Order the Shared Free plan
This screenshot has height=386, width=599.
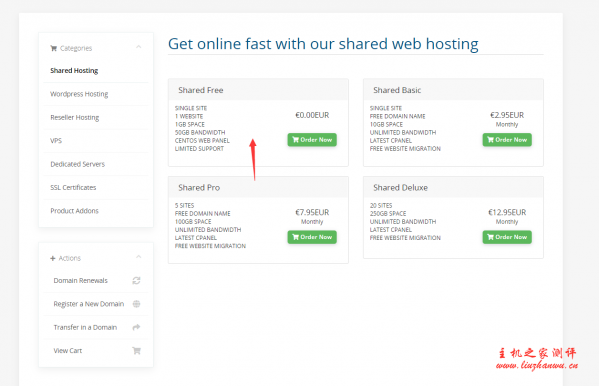pos(312,139)
